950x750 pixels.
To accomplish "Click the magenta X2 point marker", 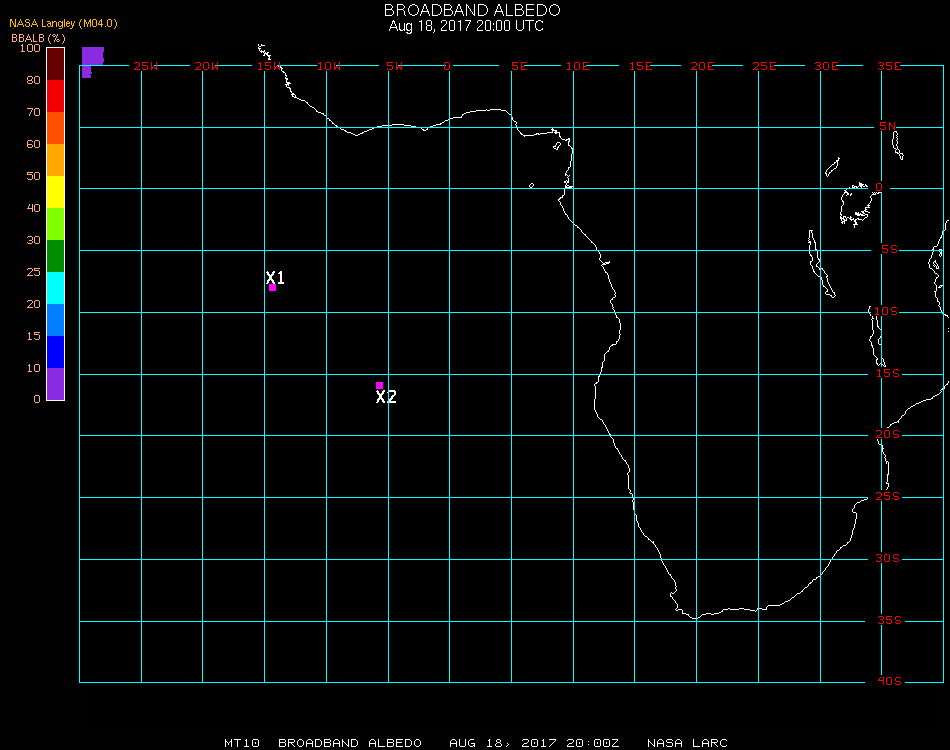I will point(379,385).
